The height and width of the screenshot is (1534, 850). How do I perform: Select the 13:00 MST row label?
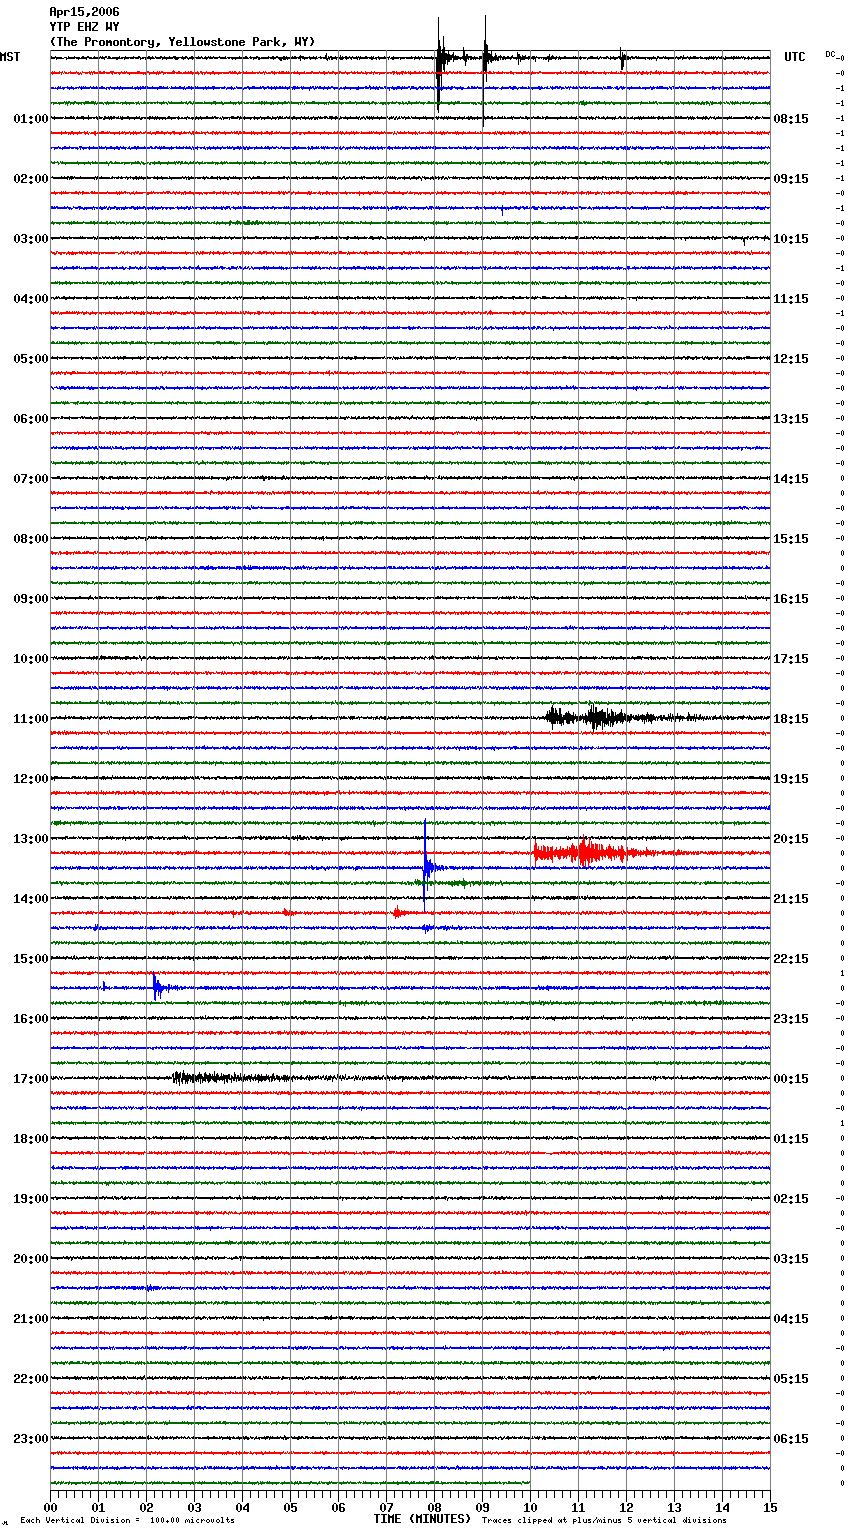point(31,839)
